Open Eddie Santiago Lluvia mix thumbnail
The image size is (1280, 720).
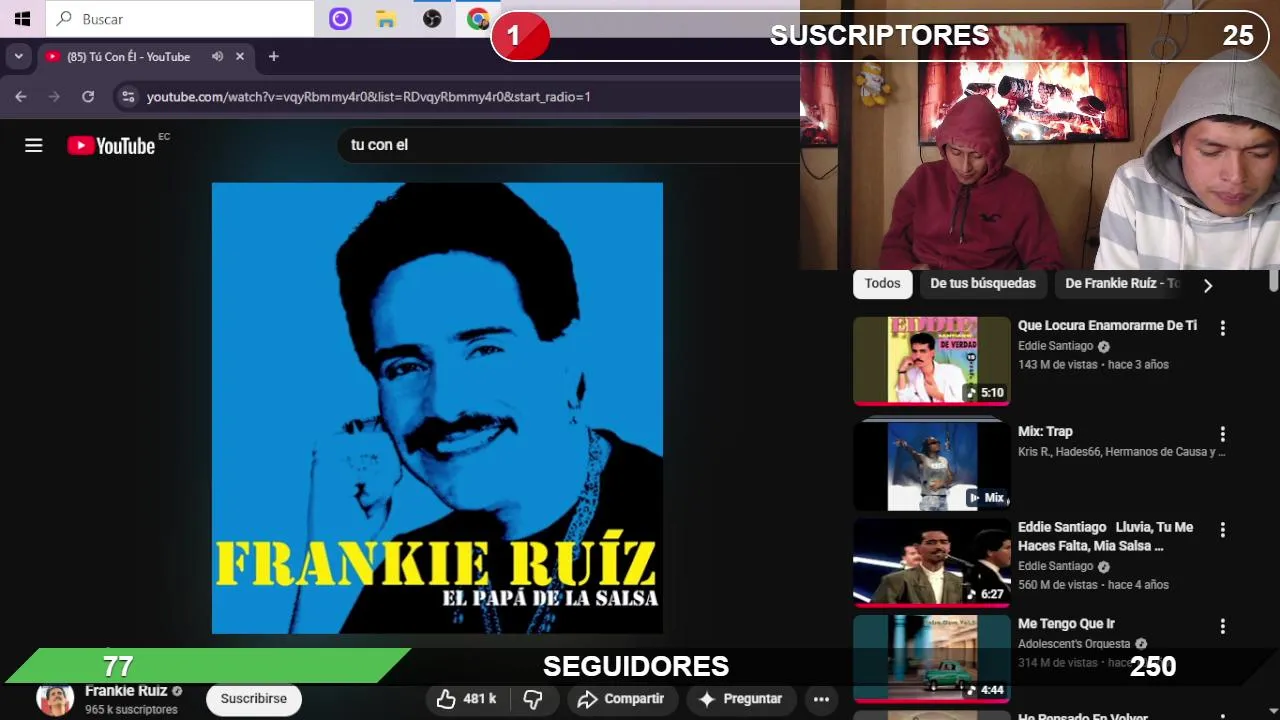click(x=932, y=563)
